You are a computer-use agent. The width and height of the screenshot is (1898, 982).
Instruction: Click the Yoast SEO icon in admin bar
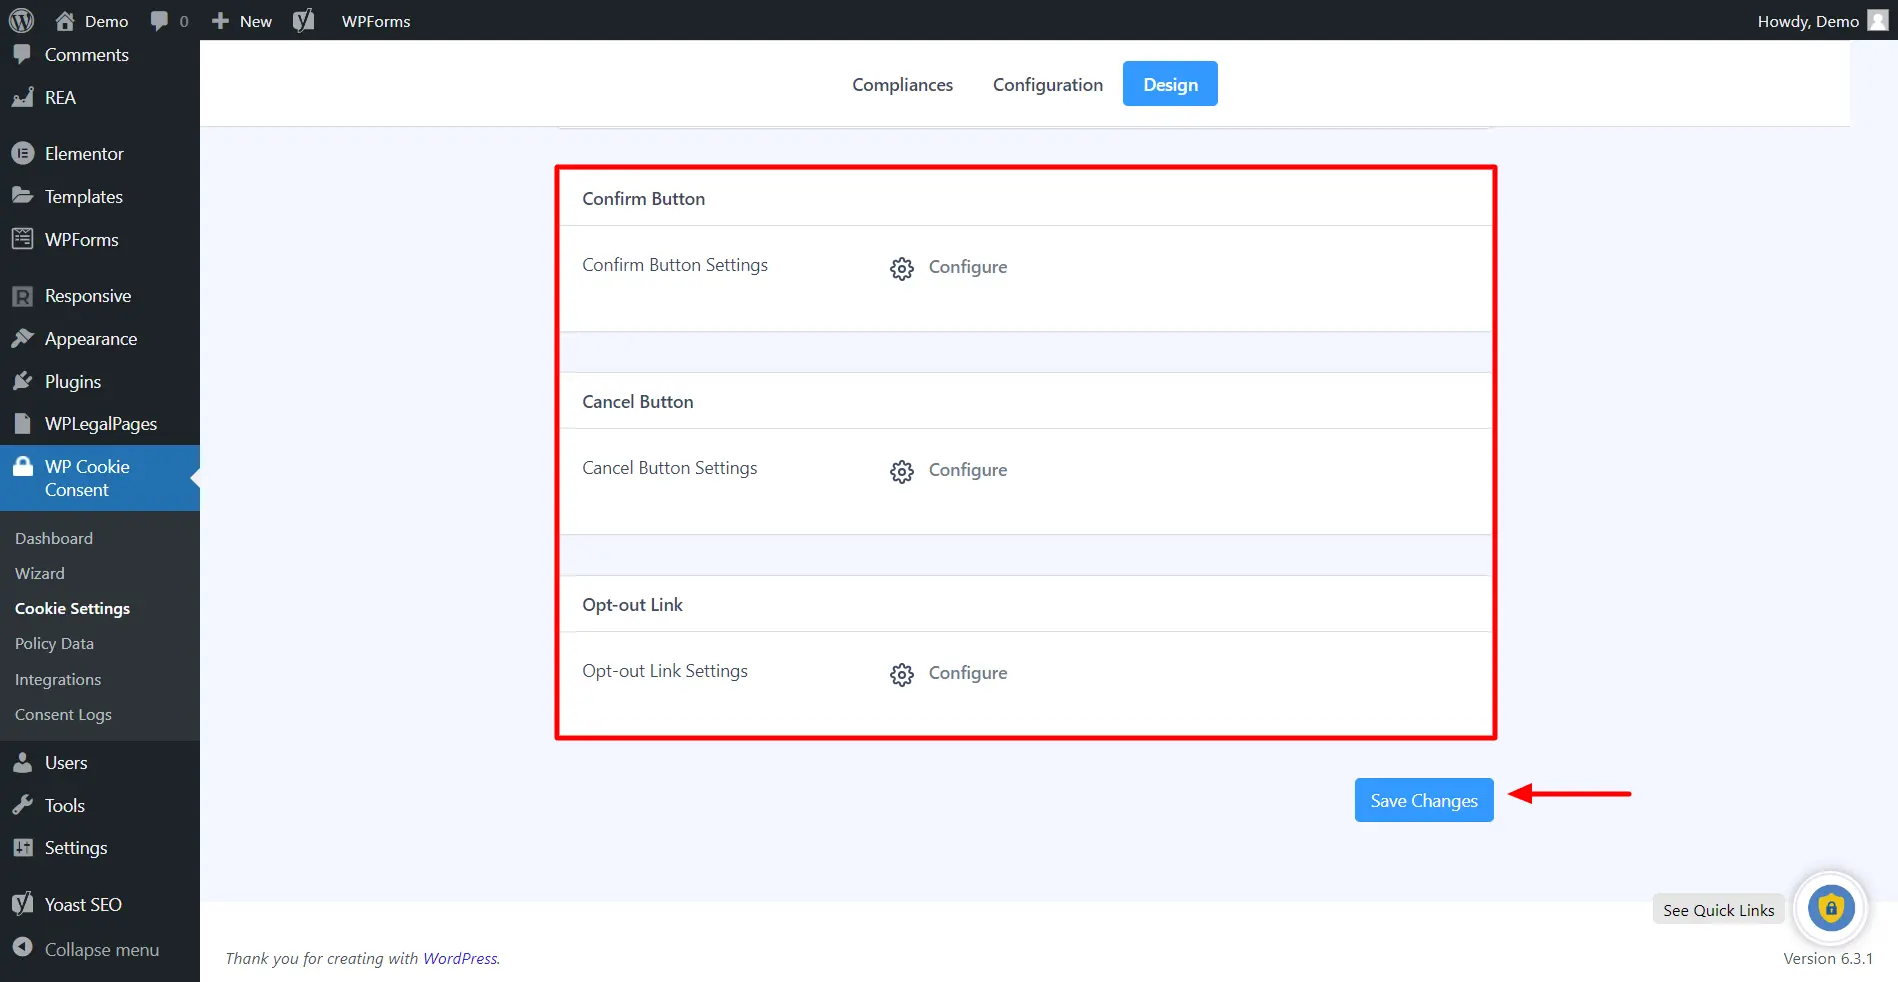(x=304, y=20)
